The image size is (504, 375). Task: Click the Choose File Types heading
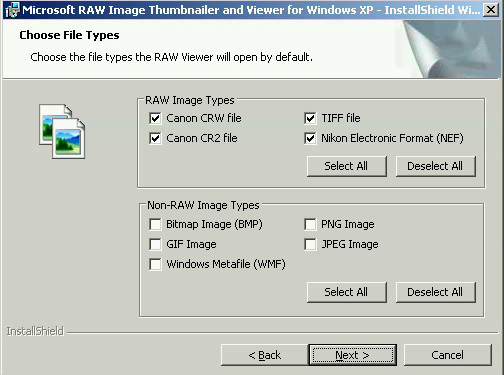[69, 35]
